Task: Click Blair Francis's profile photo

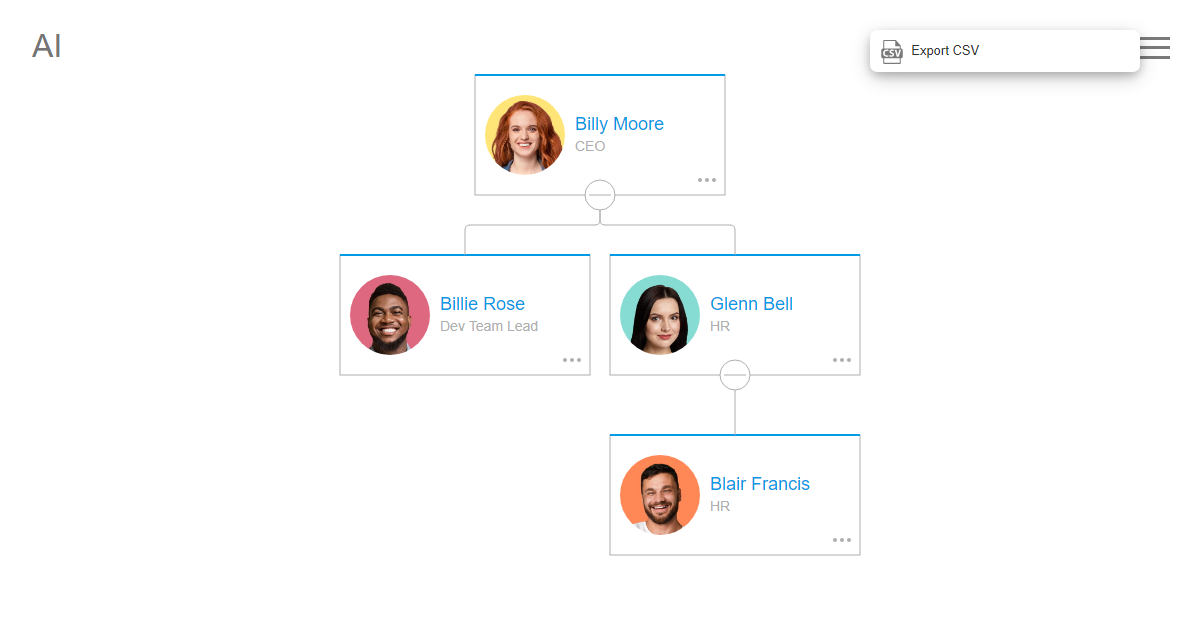Action: tap(660, 494)
